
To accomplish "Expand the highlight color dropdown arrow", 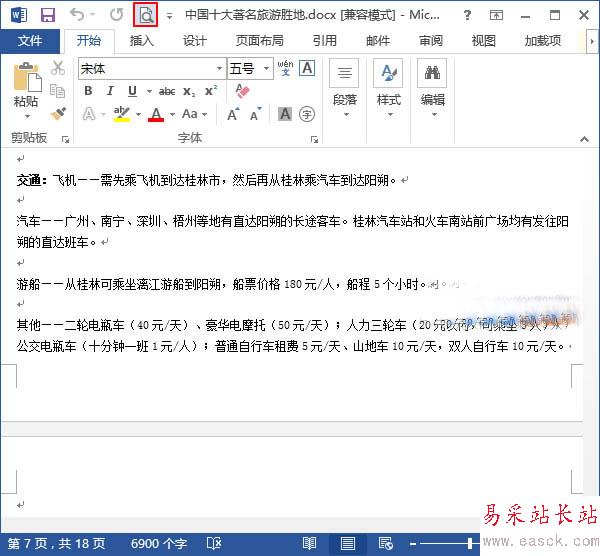I will point(138,114).
